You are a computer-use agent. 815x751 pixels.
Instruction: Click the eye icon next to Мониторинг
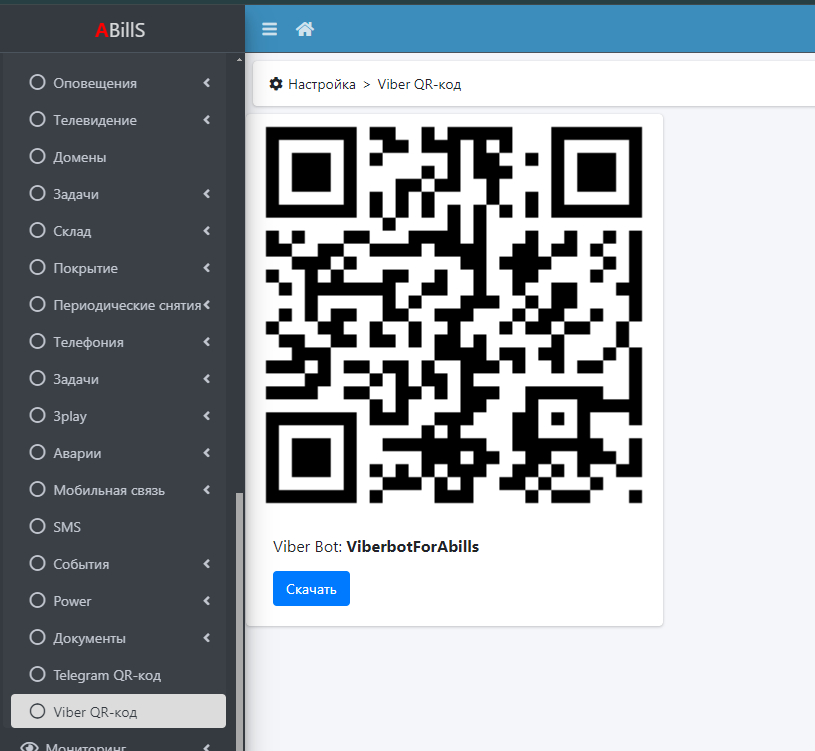point(30,747)
